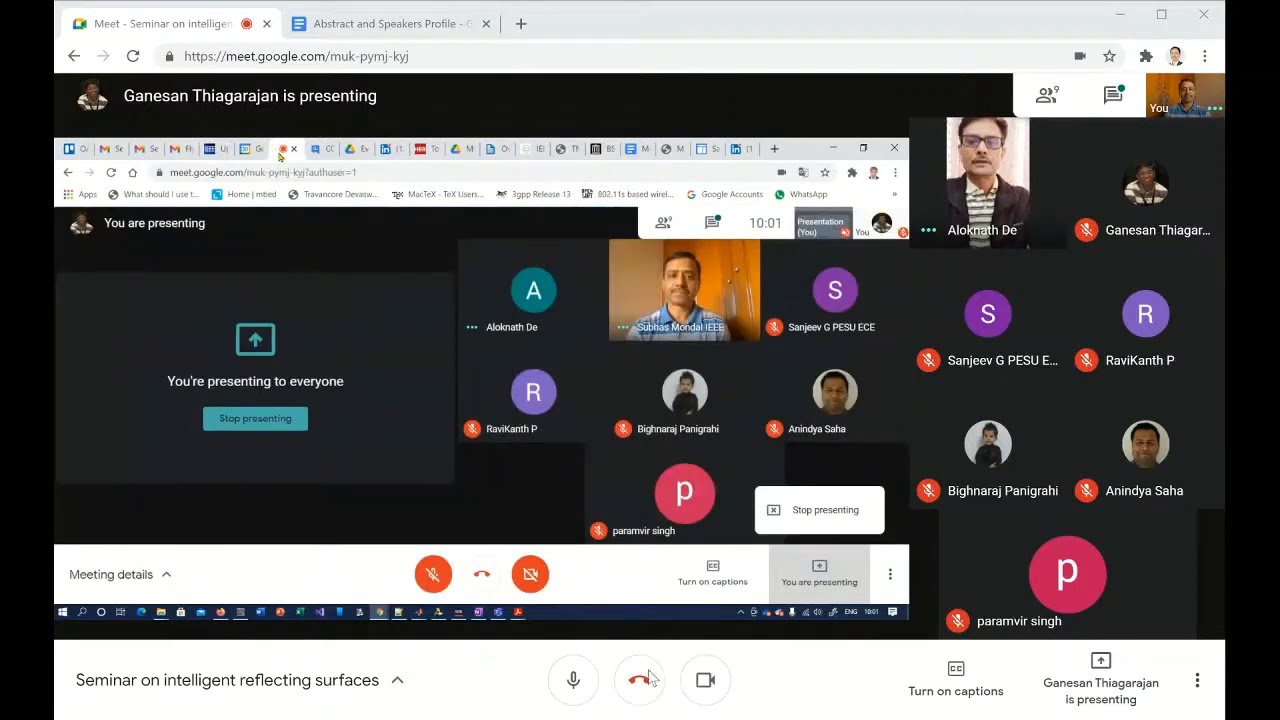This screenshot has height=720, width=1280.
Task: Click camera permission icon in outer address bar
Action: pyautogui.click(x=1080, y=56)
